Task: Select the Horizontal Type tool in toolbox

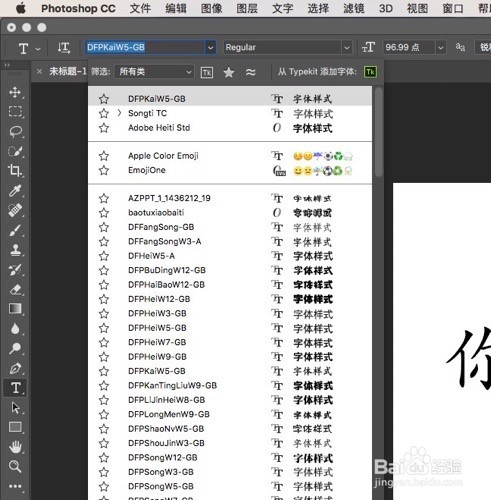Action: [x=15, y=388]
